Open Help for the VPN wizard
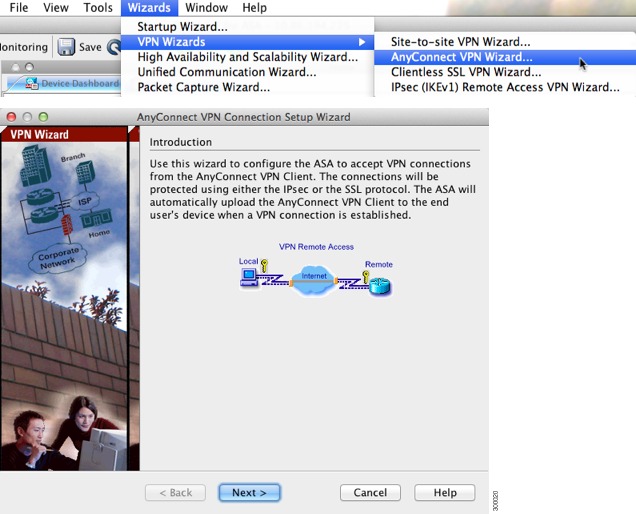The image size is (636, 514). click(x=445, y=492)
